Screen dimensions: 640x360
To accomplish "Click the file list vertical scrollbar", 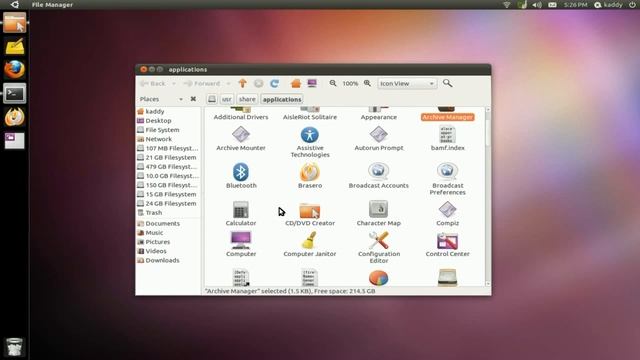I will coord(488,196).
